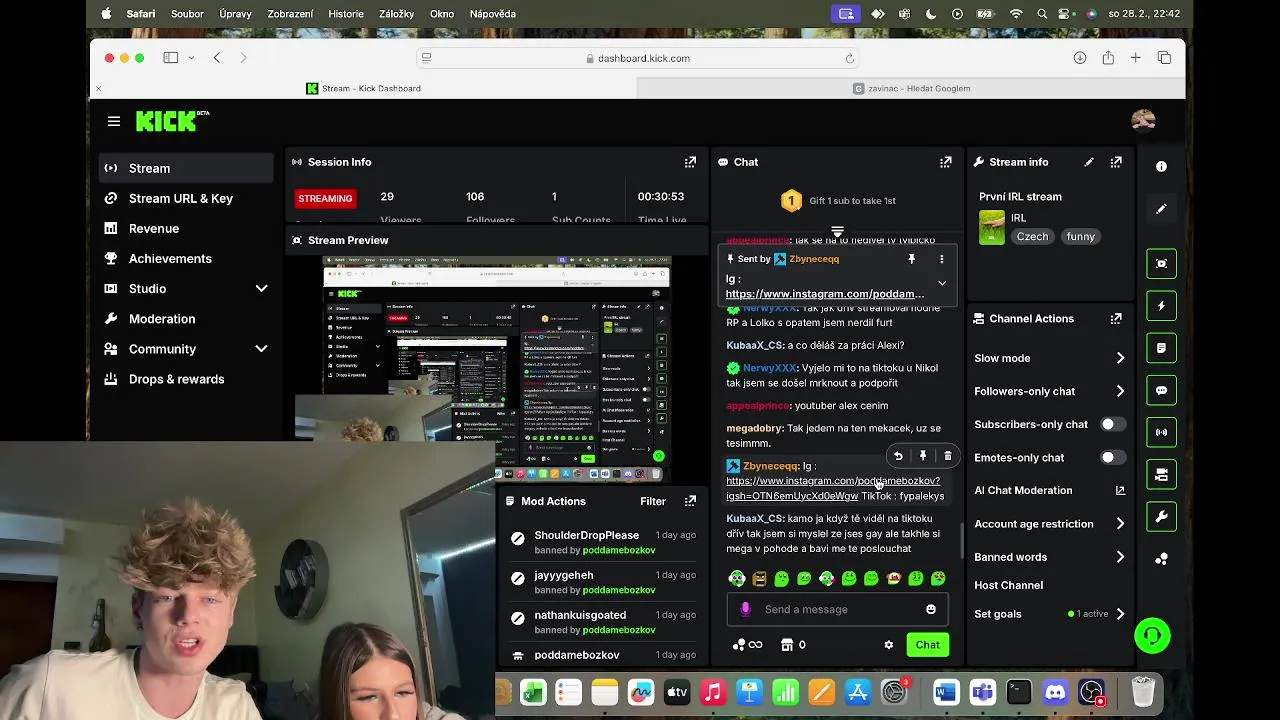Open the profile avatar menu
Viewport: 1280px width, 720px height.
click(1143, 120)
